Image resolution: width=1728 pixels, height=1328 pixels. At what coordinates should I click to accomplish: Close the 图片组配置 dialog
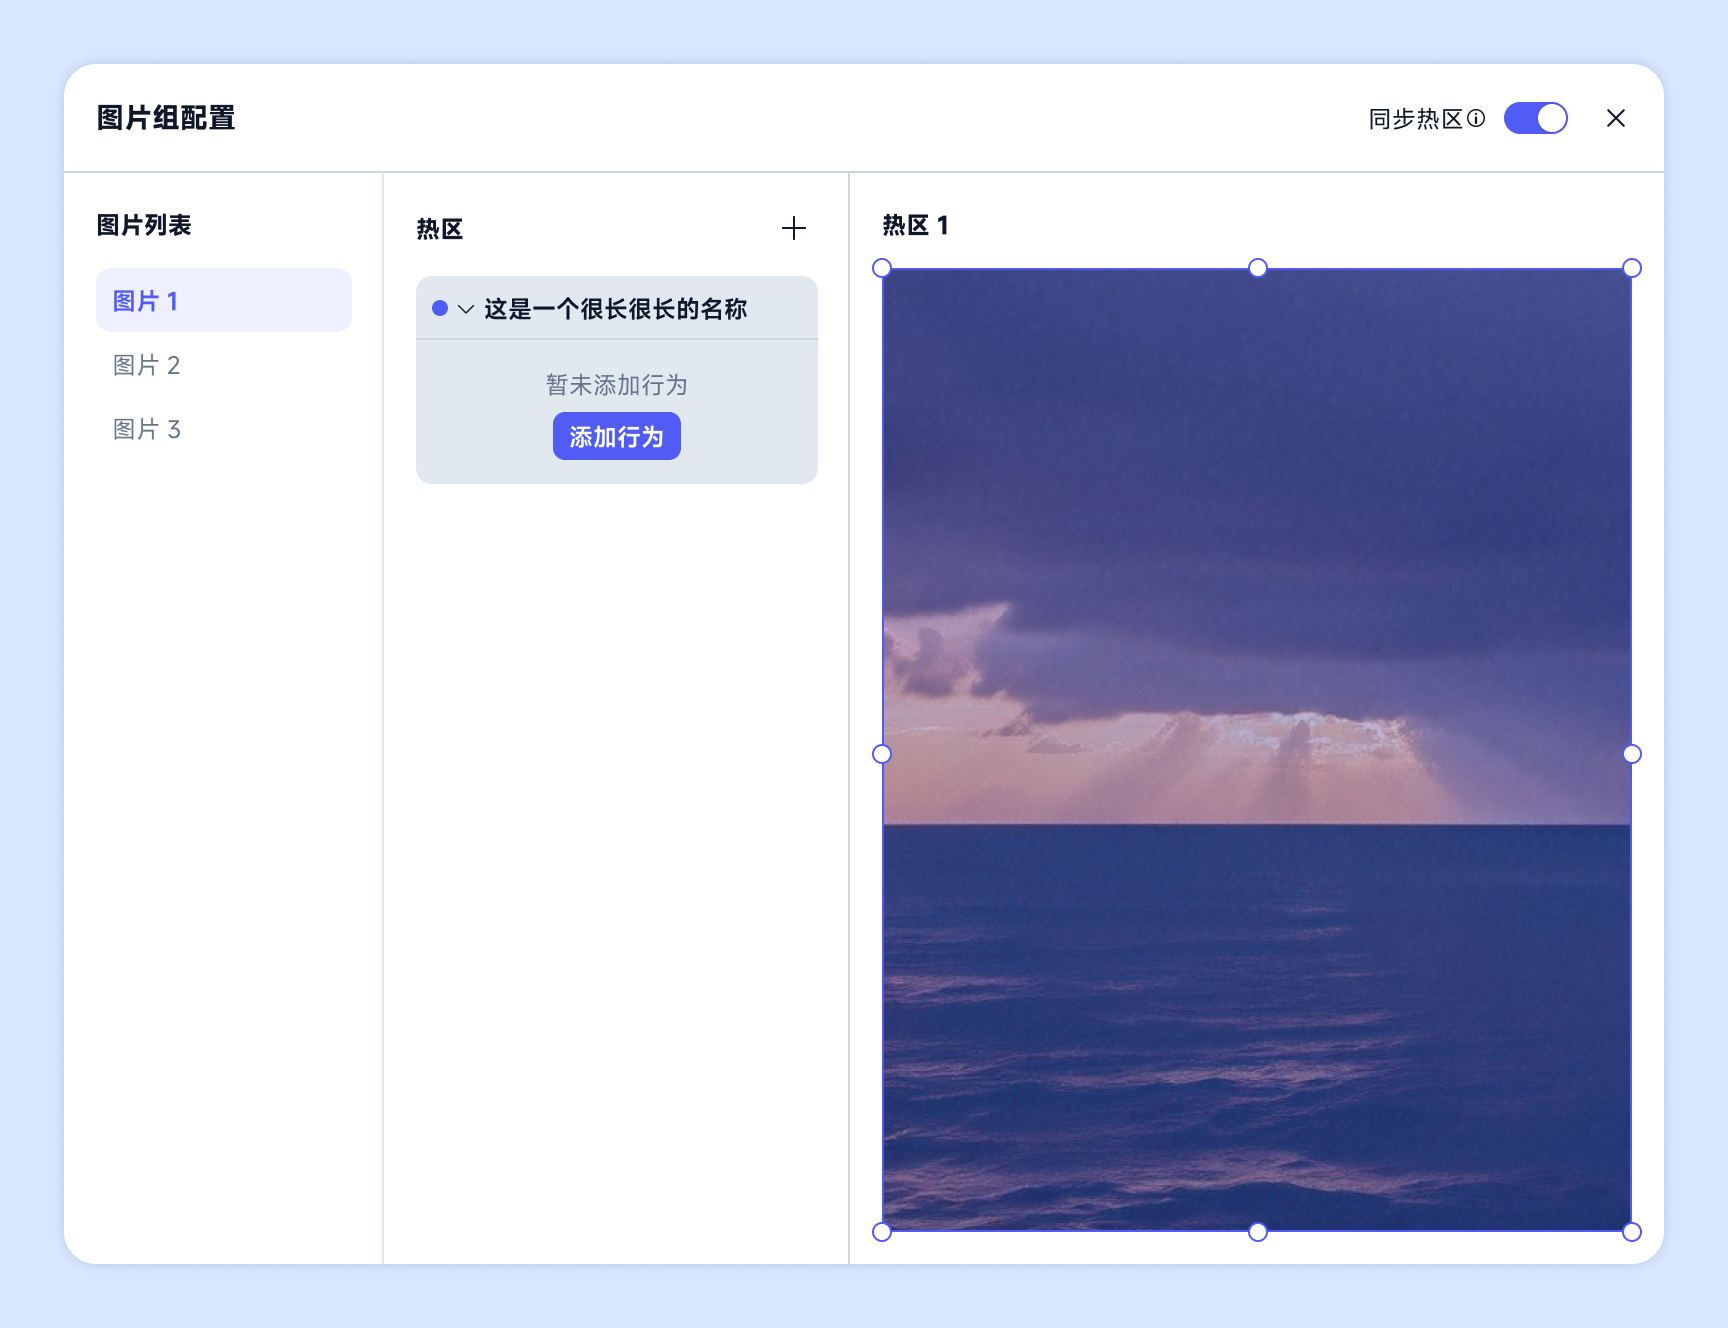click(1616, 118)
